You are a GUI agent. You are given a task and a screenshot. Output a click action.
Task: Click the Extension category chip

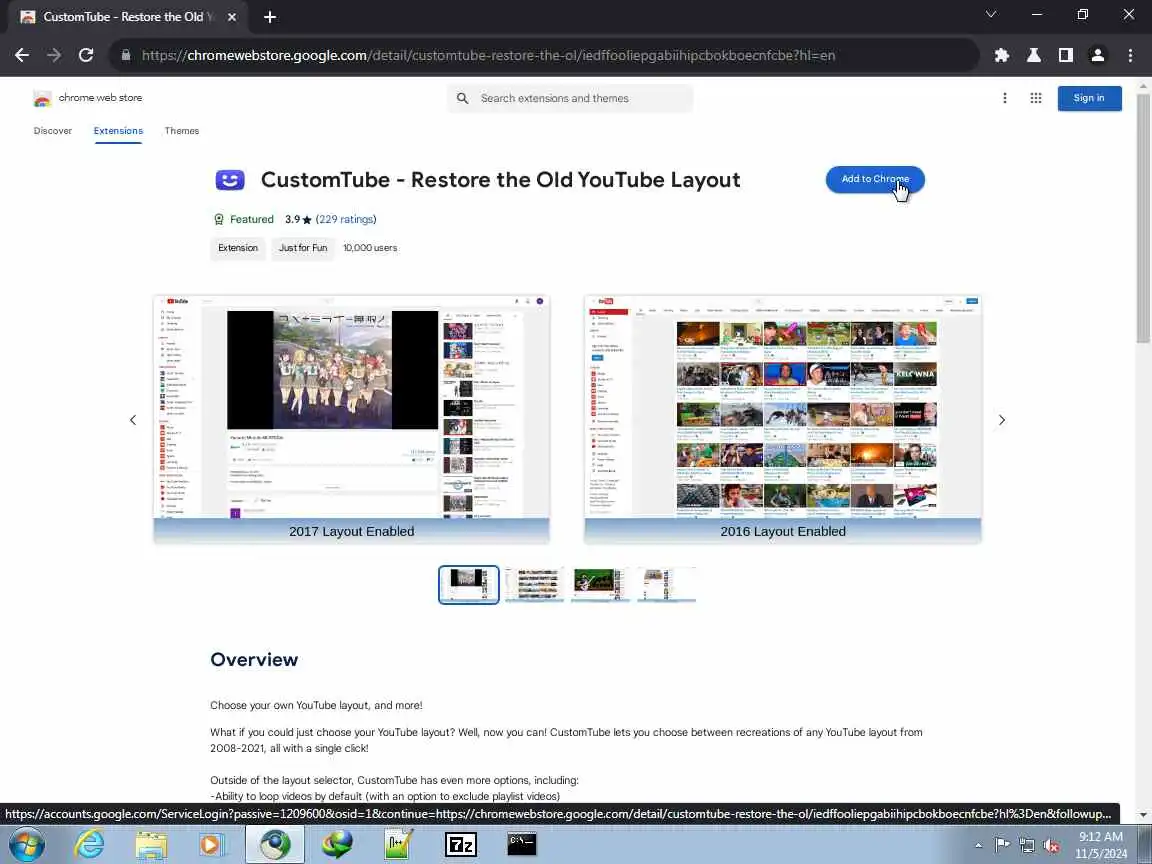tap(238, 248)
